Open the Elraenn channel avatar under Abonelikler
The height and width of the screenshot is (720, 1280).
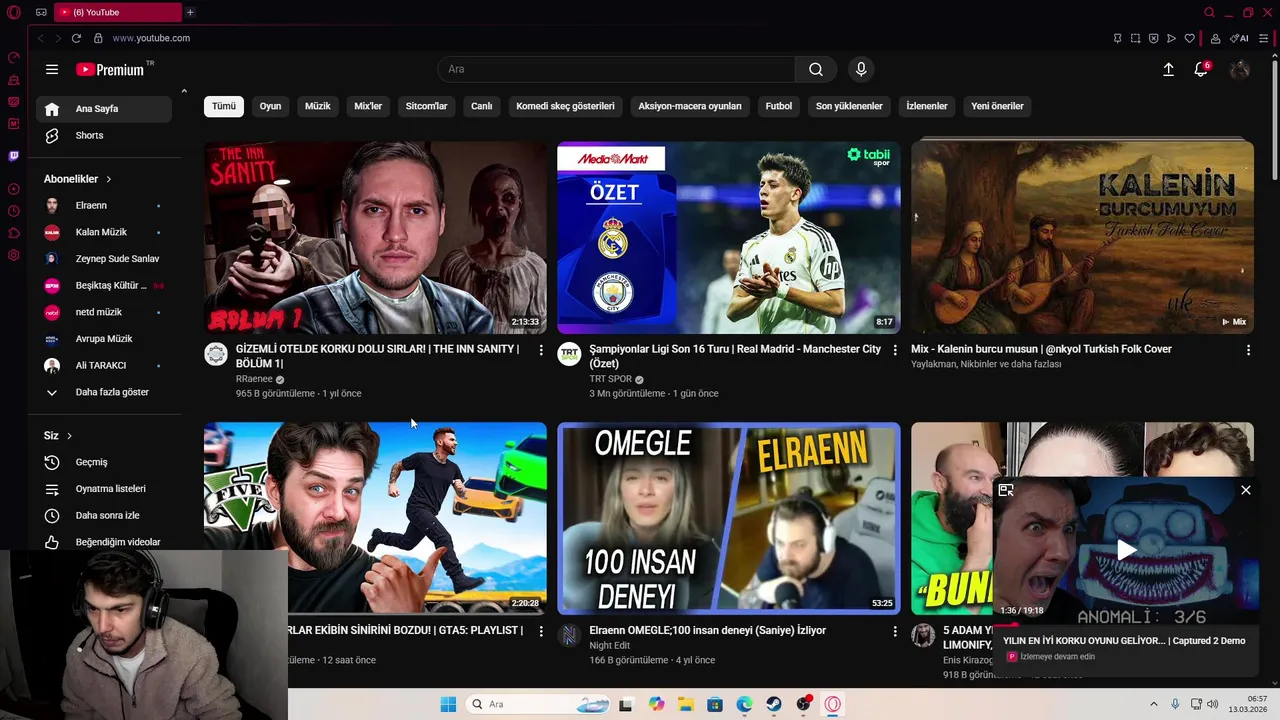[x=52, y=205]
